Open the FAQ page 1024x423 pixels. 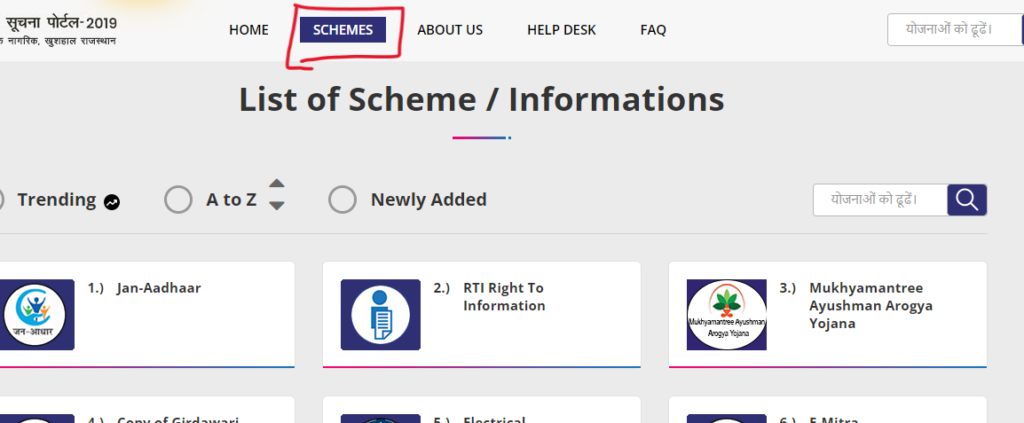[653, 30]
